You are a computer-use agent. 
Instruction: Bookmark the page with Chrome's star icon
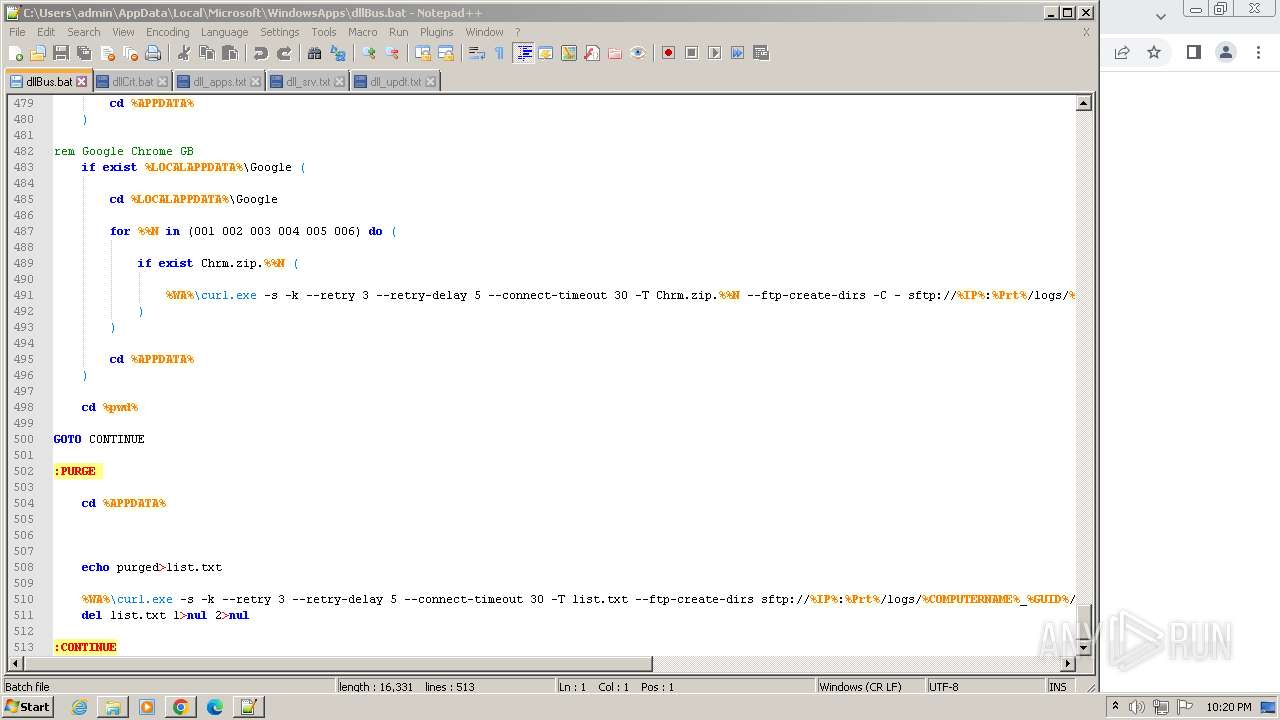[x=1154, y=52]
